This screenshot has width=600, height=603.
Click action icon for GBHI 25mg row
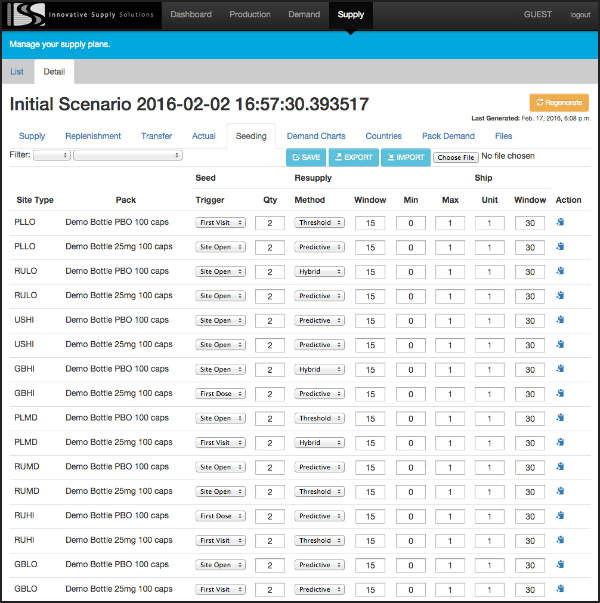tap(560, 393)
